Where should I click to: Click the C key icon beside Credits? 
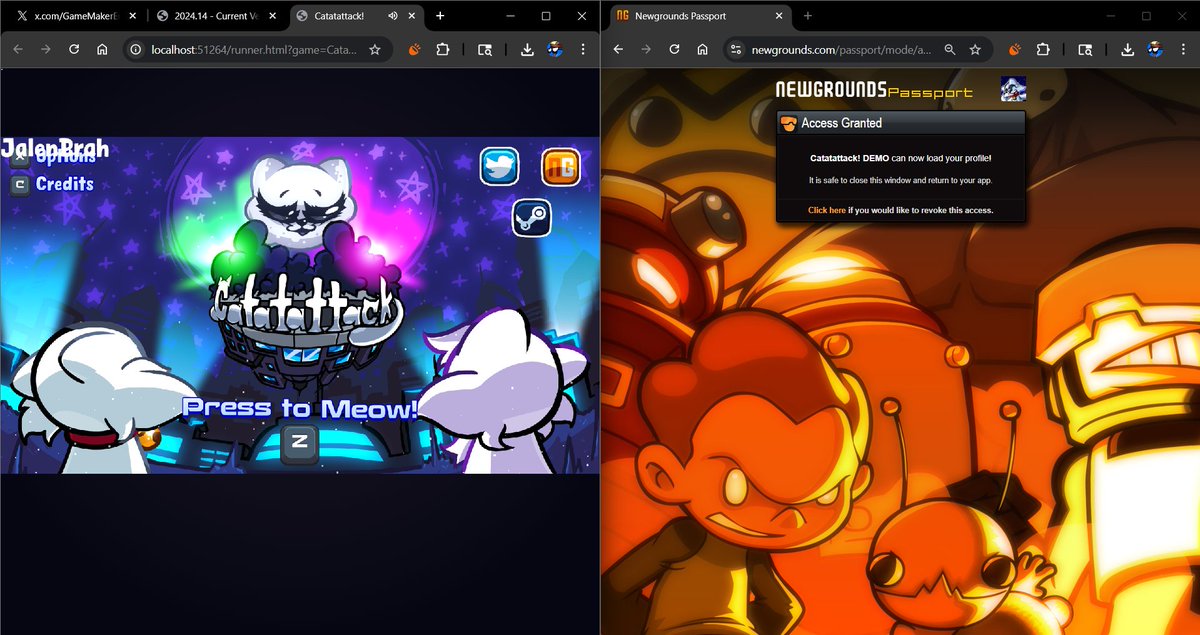[x=19, y=184]
